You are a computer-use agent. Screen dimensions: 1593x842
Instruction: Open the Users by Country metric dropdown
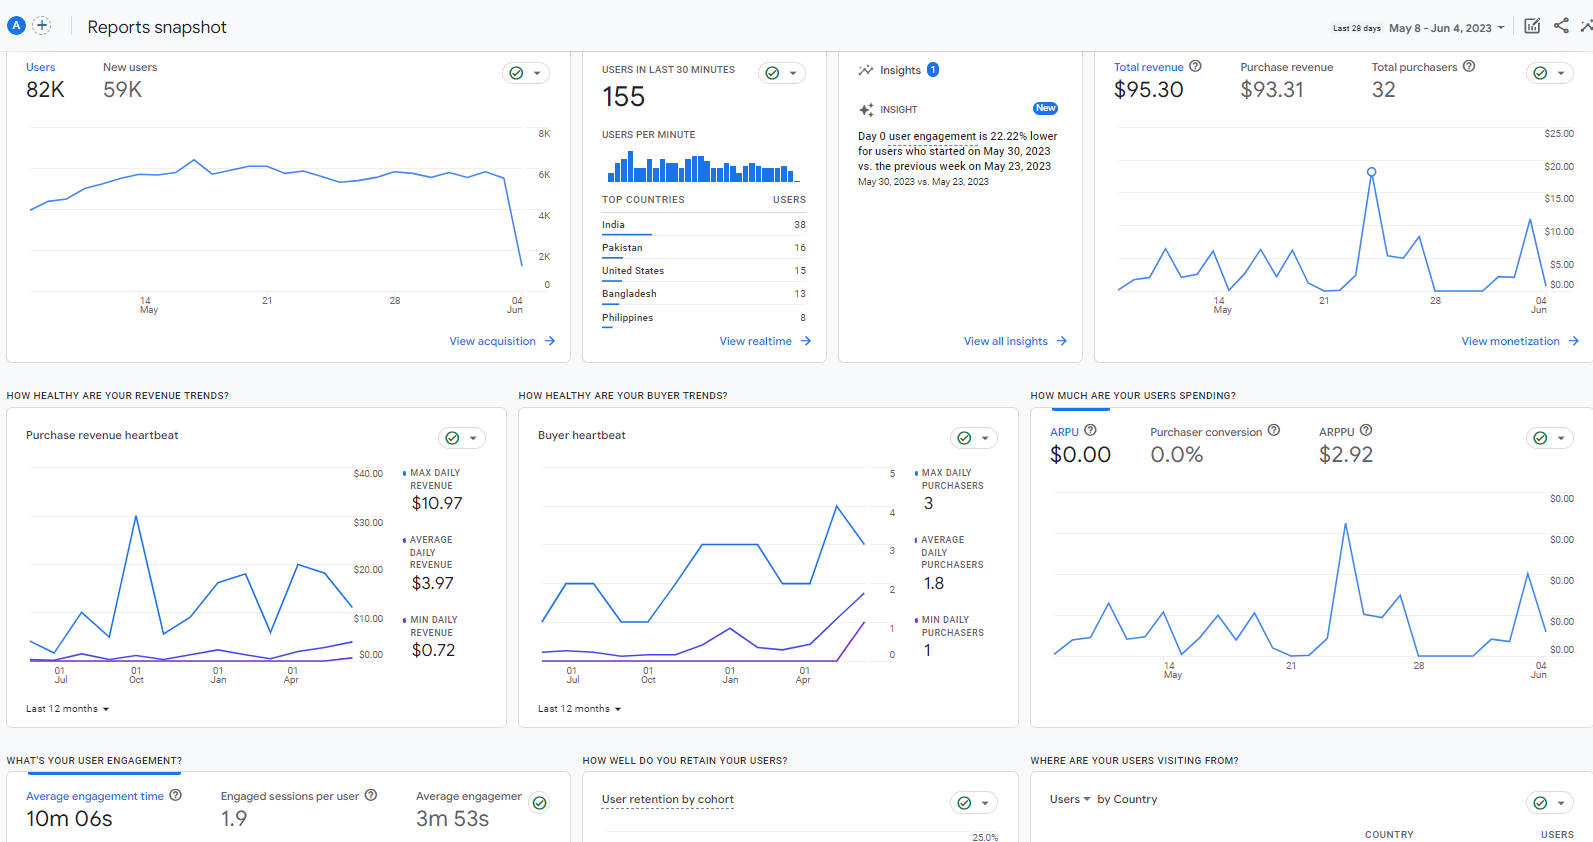[x=1070, y=800]
